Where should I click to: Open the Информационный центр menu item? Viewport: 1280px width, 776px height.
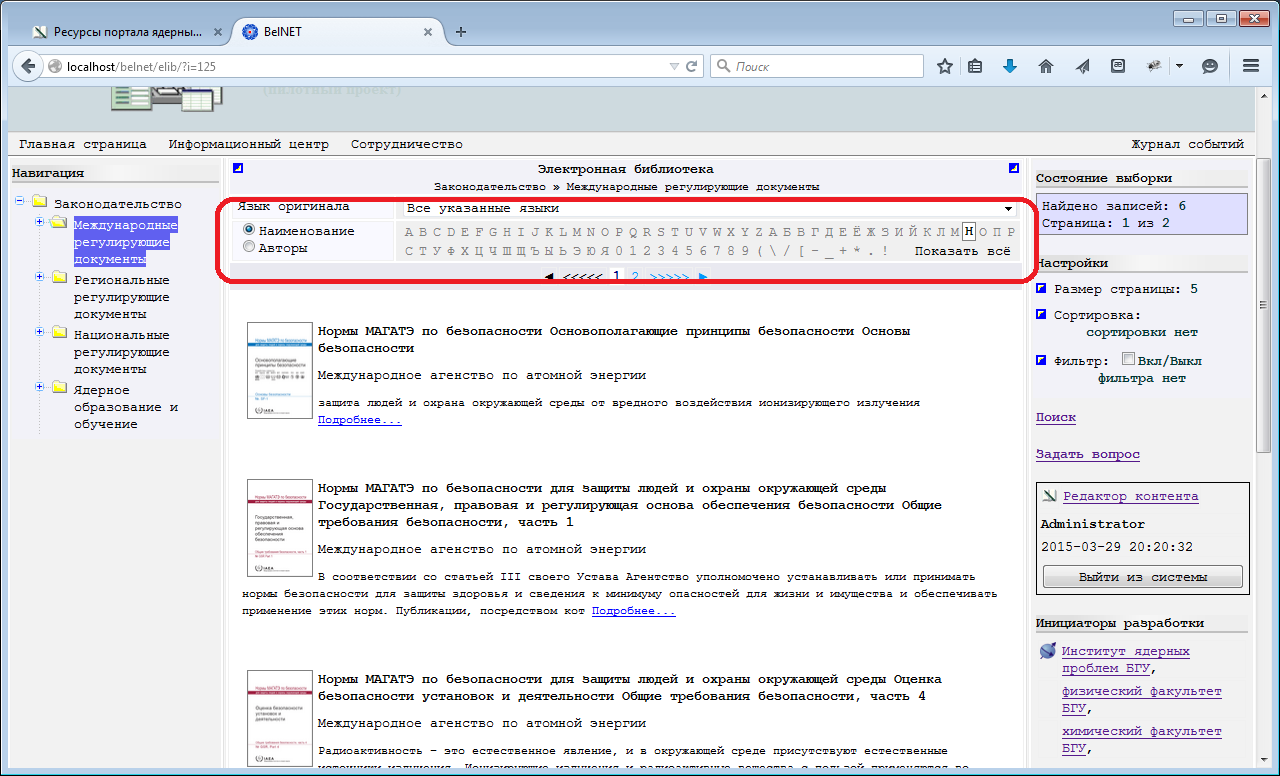tap(248, 144)
